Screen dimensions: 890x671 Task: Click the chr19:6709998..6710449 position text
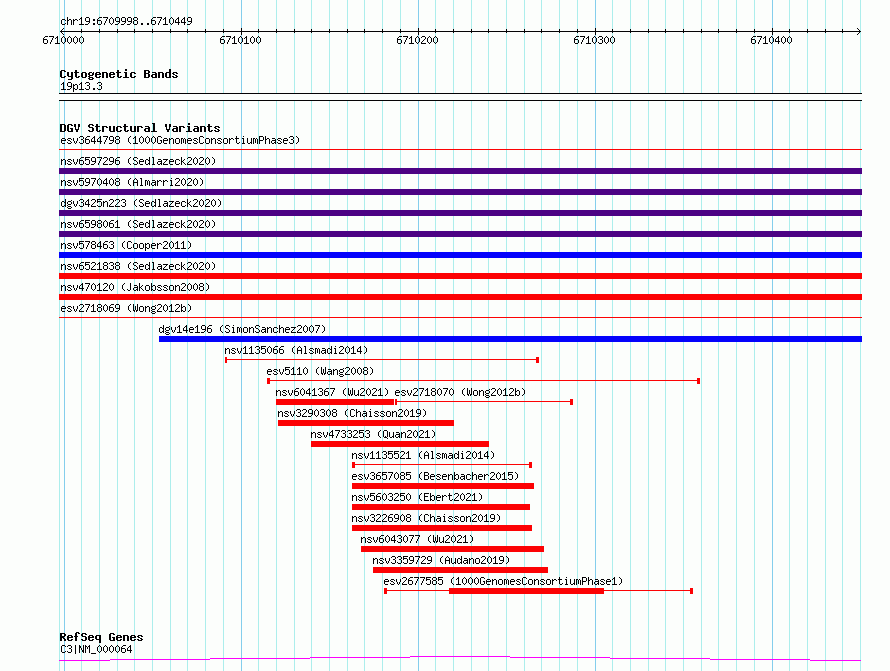point(126,22)
